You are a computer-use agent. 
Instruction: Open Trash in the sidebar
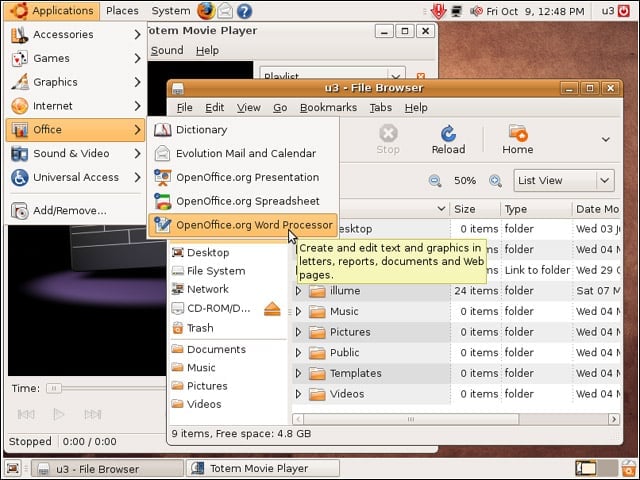[229, 328]
